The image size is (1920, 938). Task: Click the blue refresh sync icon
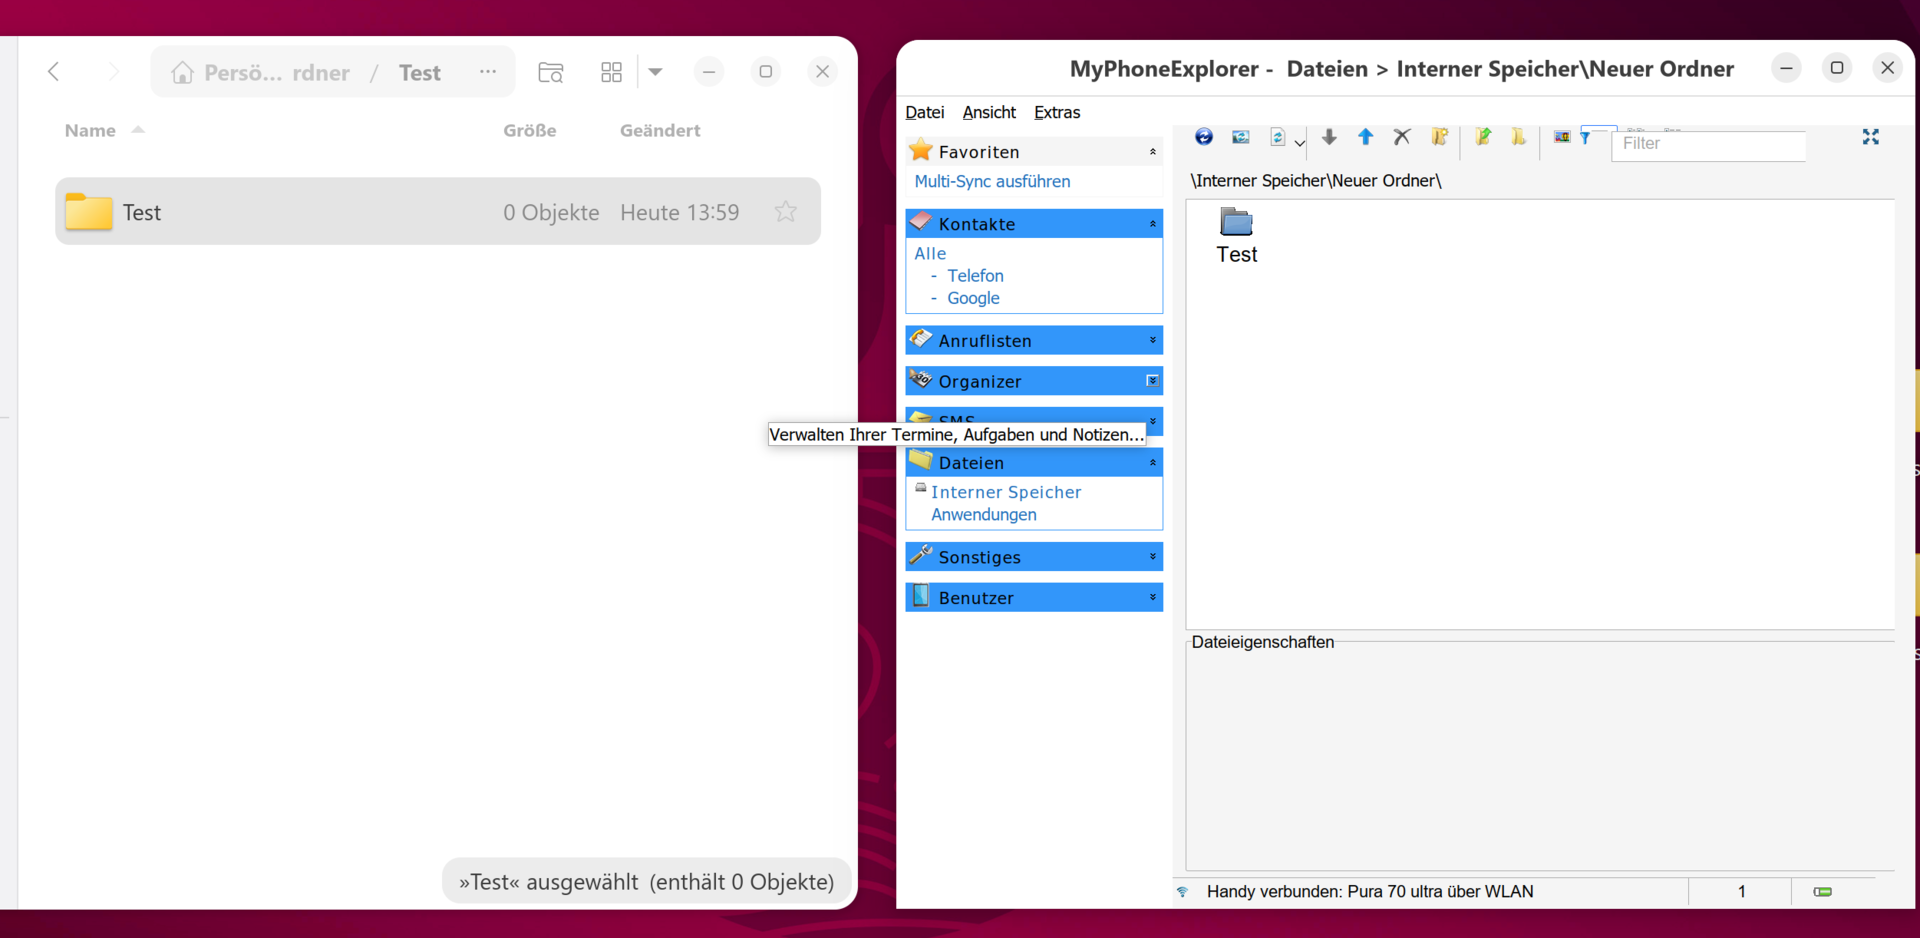point(1204,137)
